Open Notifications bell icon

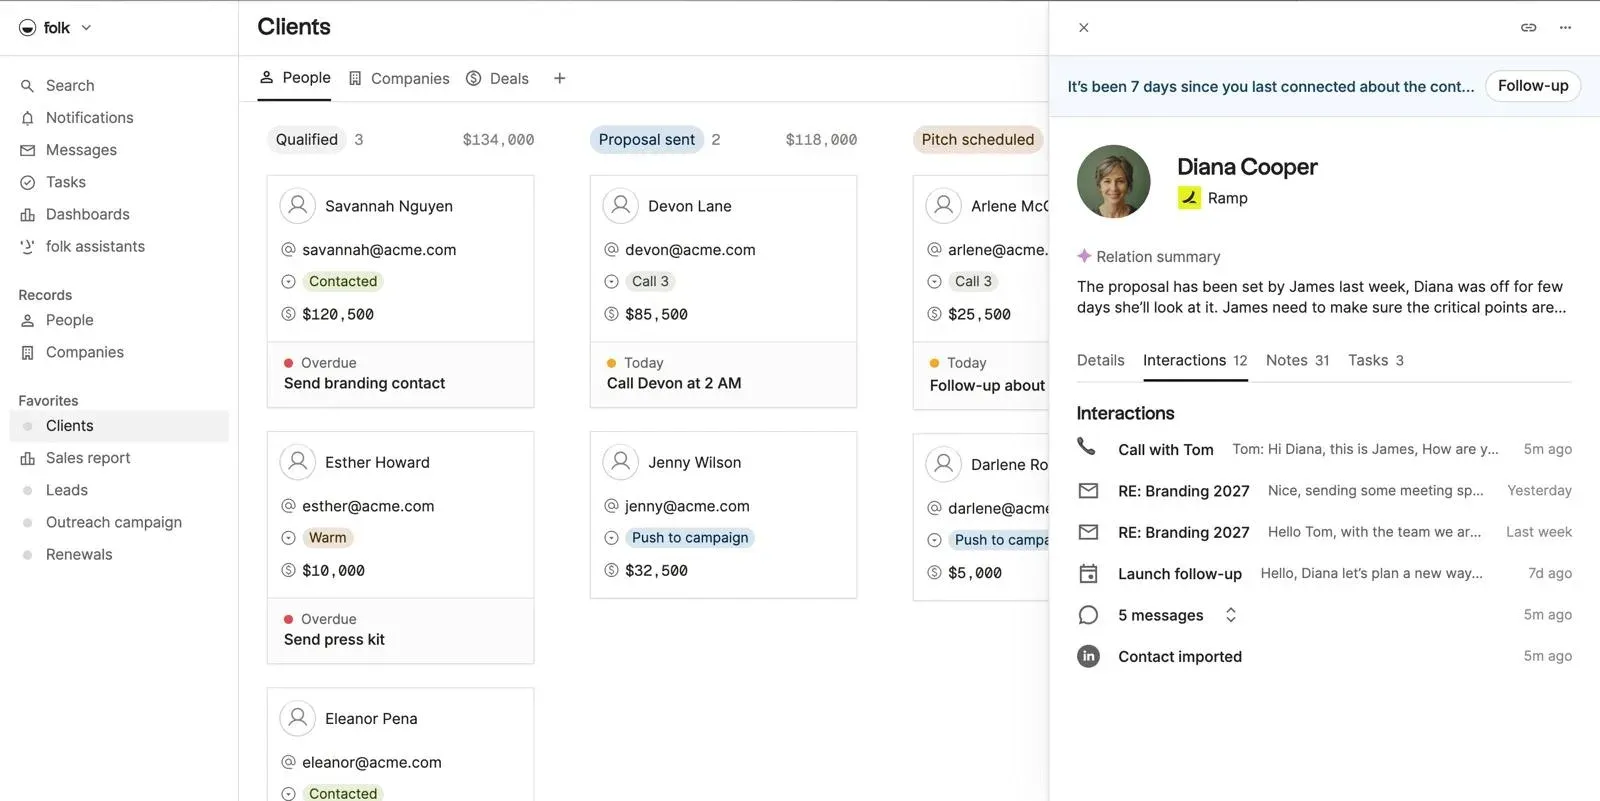point(28,118)
